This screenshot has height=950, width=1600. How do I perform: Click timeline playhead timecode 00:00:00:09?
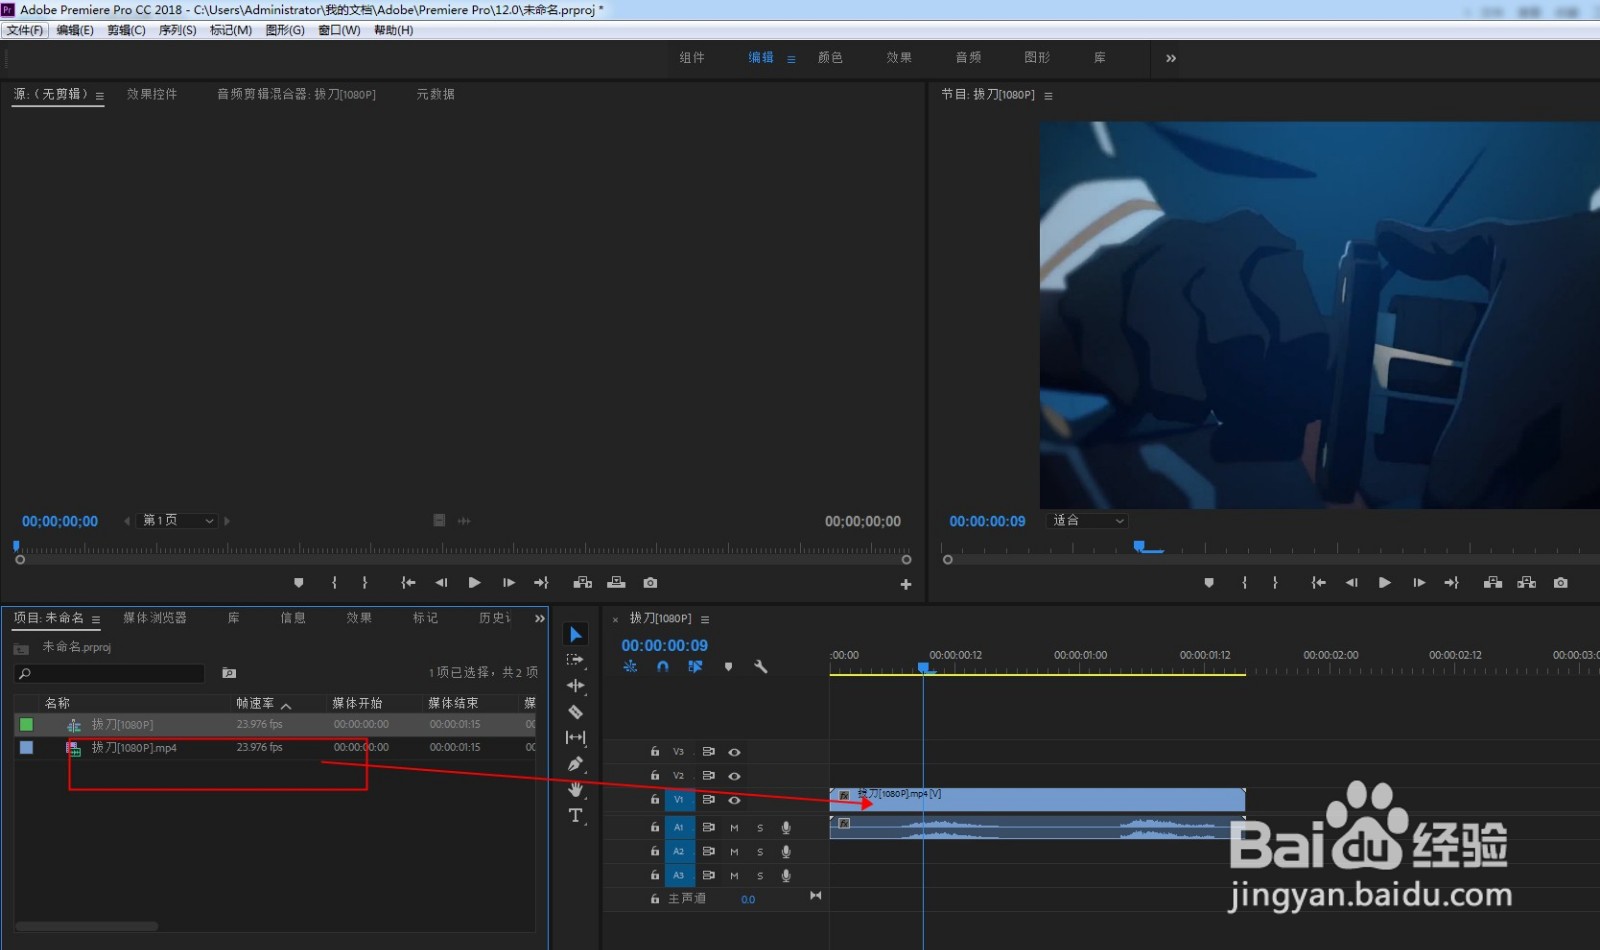[664, 646]
